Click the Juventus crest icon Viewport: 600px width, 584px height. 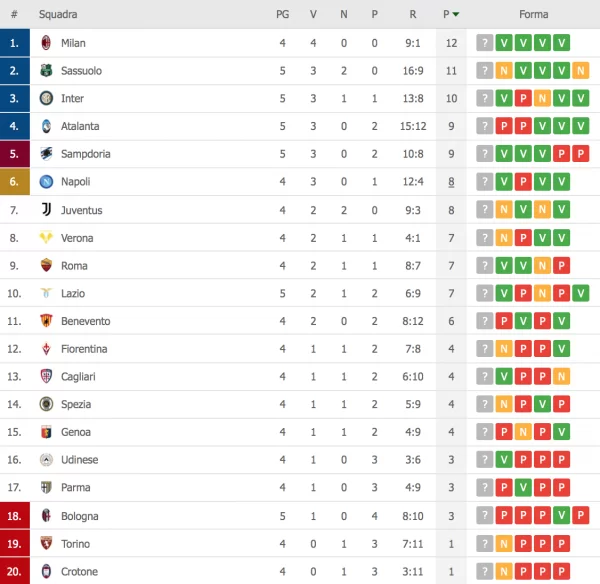click(45, 210)
